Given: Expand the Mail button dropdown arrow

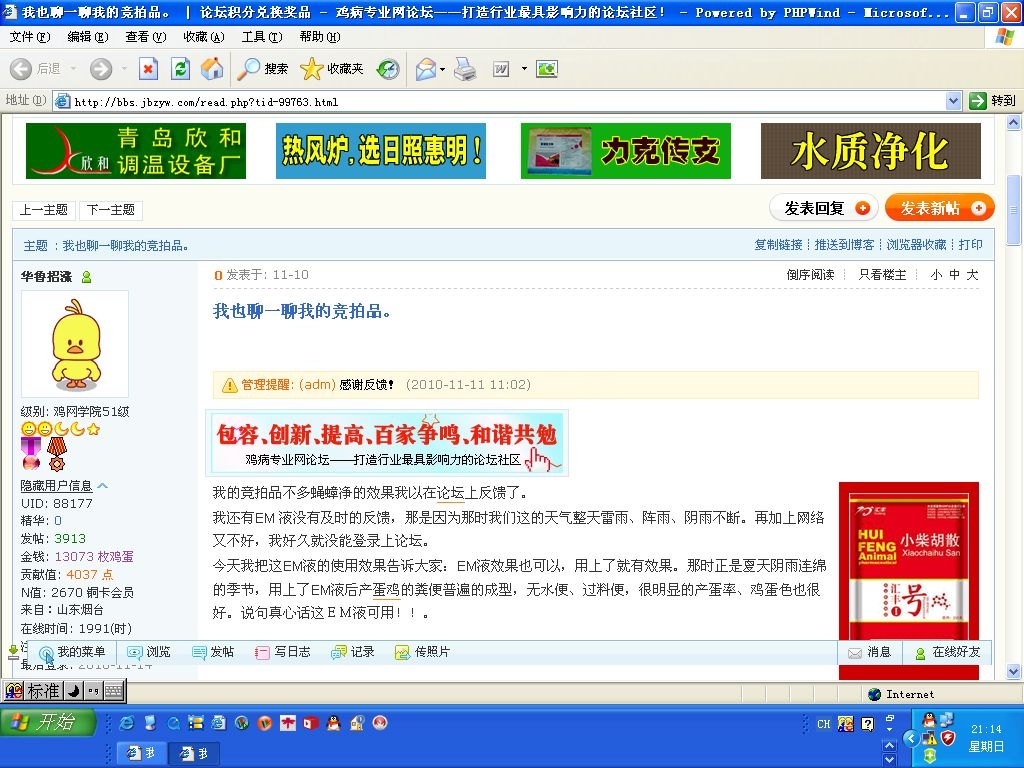Looking at the screenshot, I should point(441,69).
